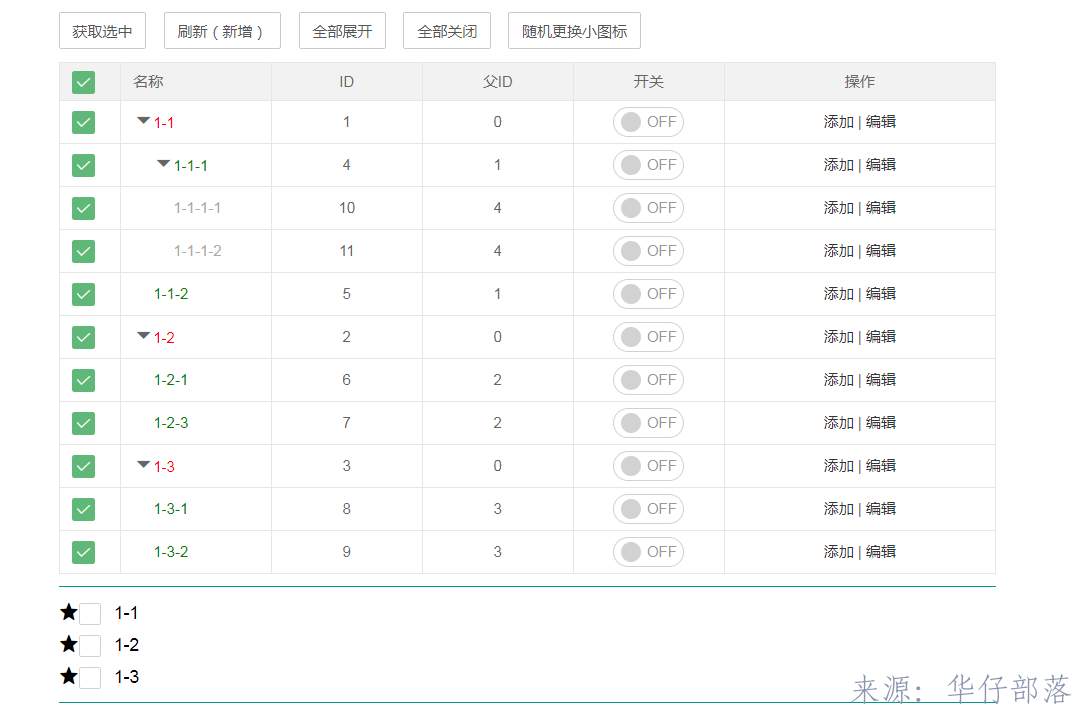Click the star icon beside bottom 1-3
This screenshot has height=704, width=1074.
(x=68, y=676)
